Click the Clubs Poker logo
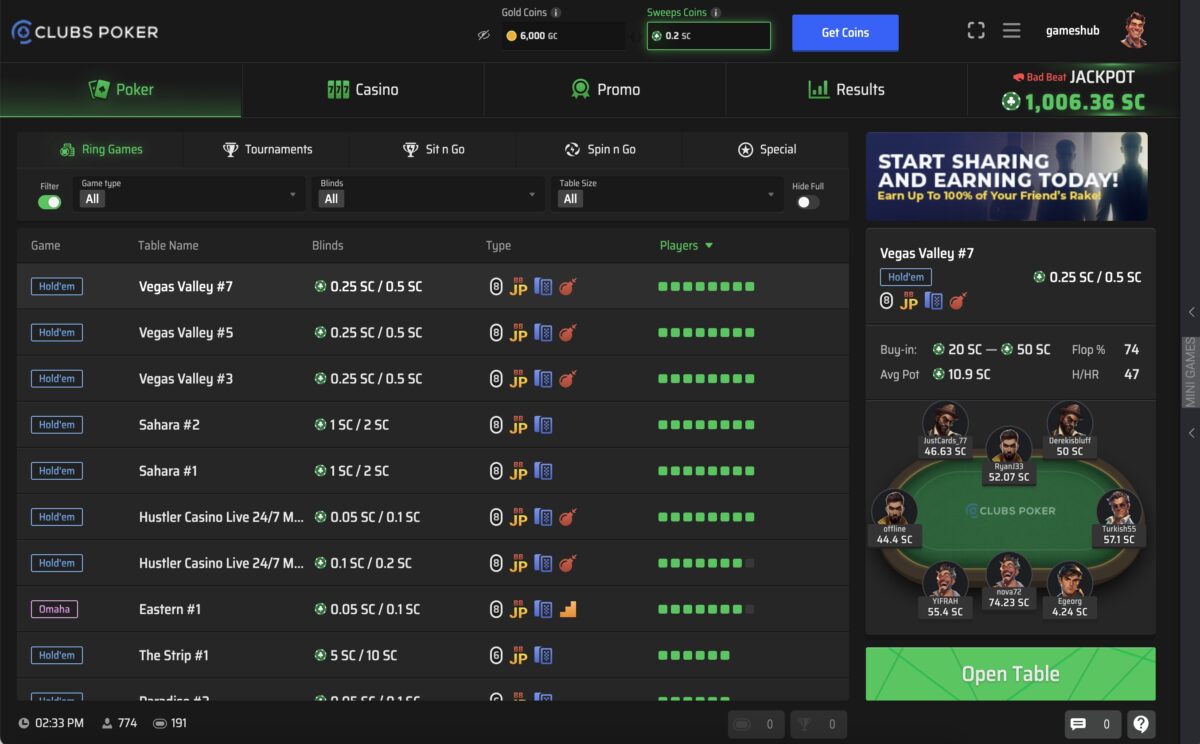This screenshot has height=744, width=1200. coord(85,32)
